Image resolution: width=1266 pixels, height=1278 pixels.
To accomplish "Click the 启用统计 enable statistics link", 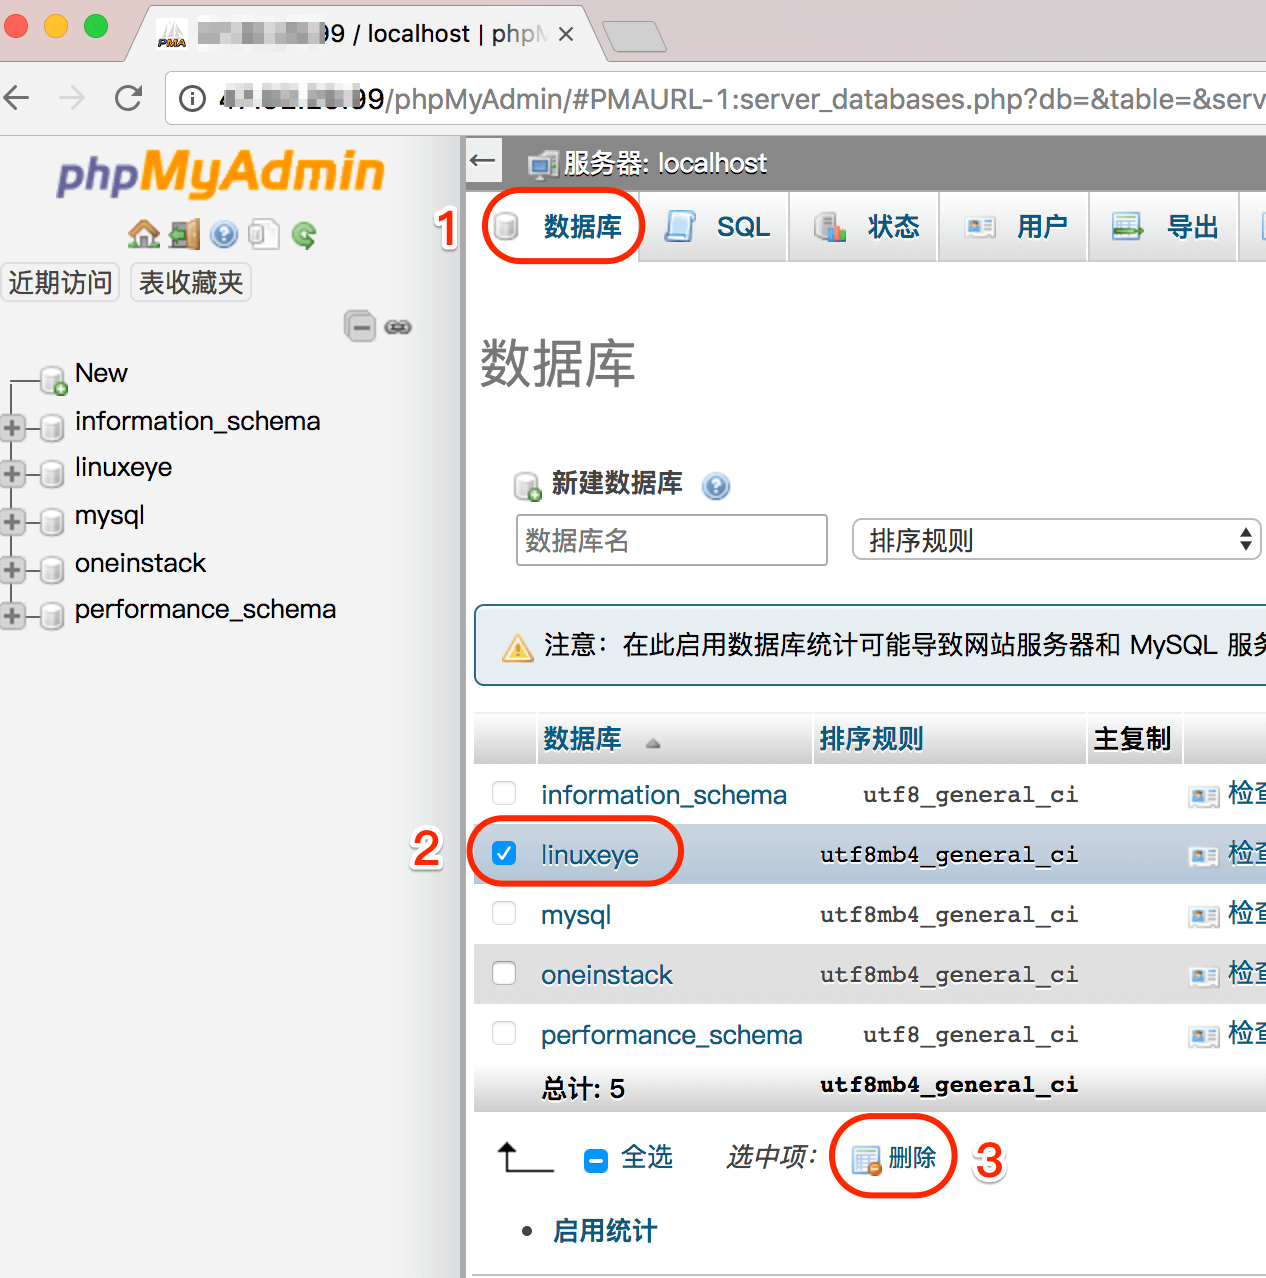I will click(x=605, y=1231).
